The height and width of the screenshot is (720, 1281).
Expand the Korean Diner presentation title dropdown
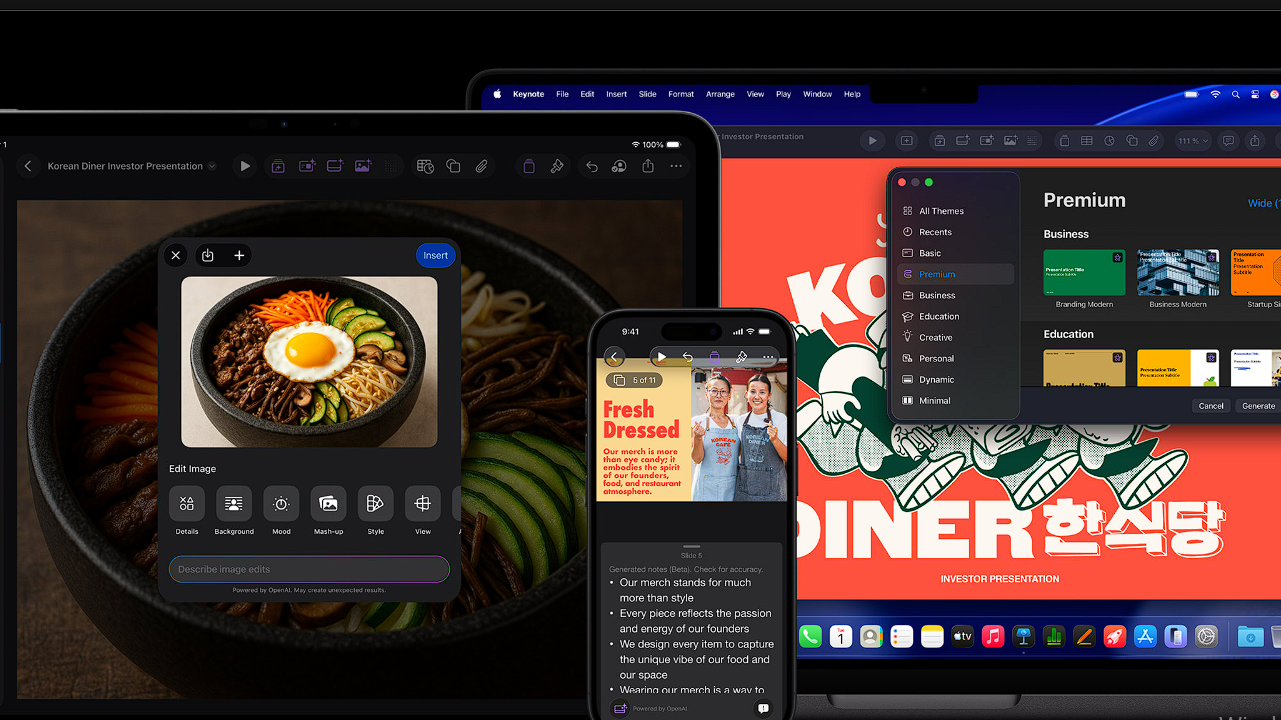click(212, 167)
